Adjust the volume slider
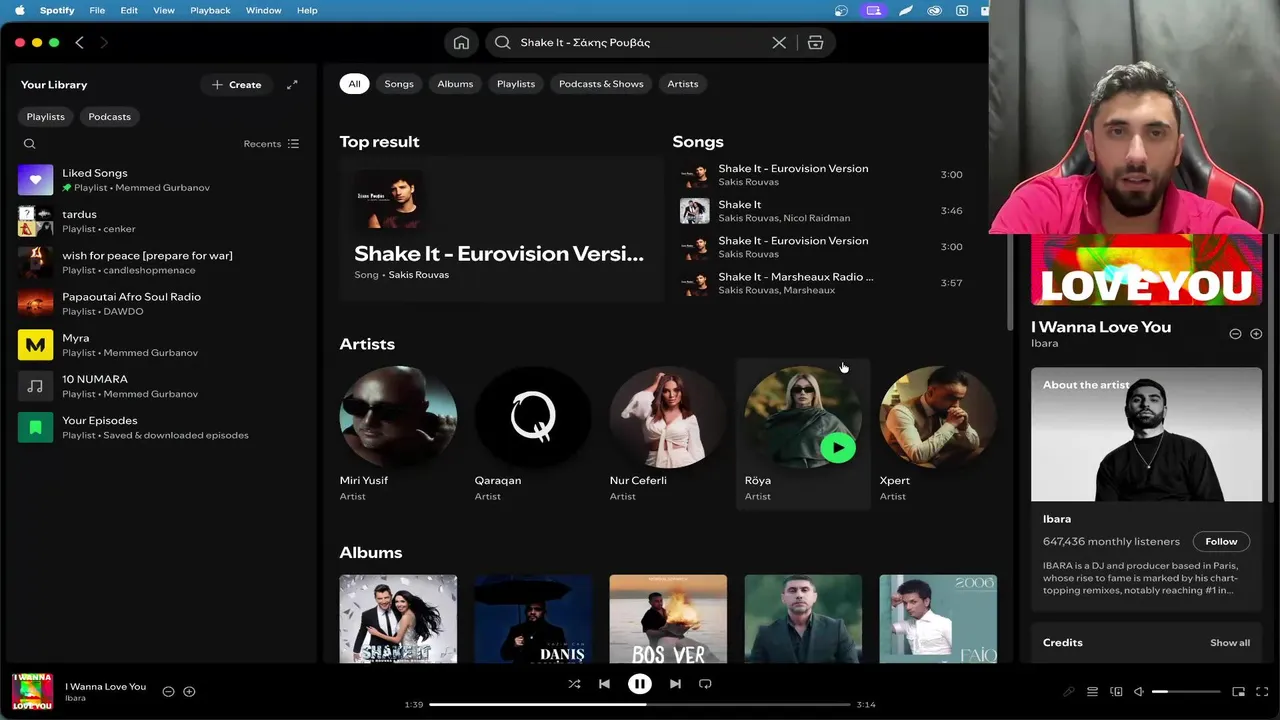Screen dimensions: 1280x720 (1186, 692)
